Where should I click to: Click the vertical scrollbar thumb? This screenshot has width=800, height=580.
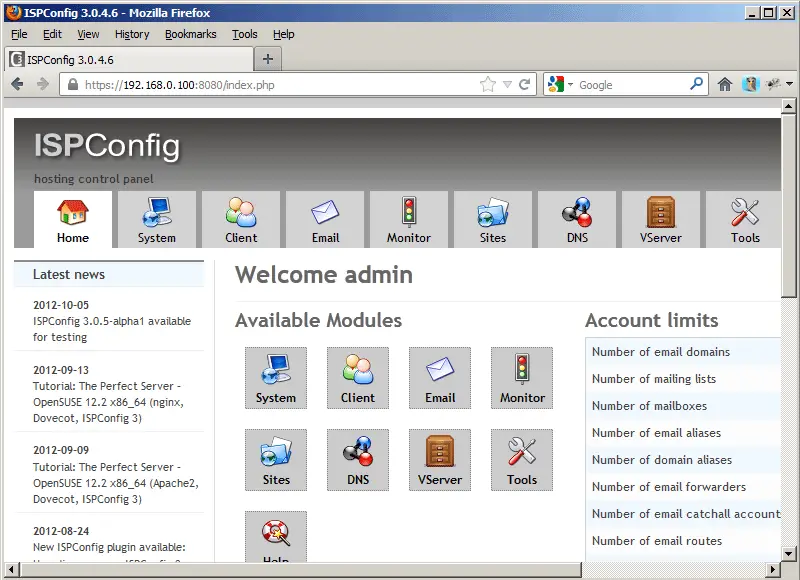[x=788, y=205]
